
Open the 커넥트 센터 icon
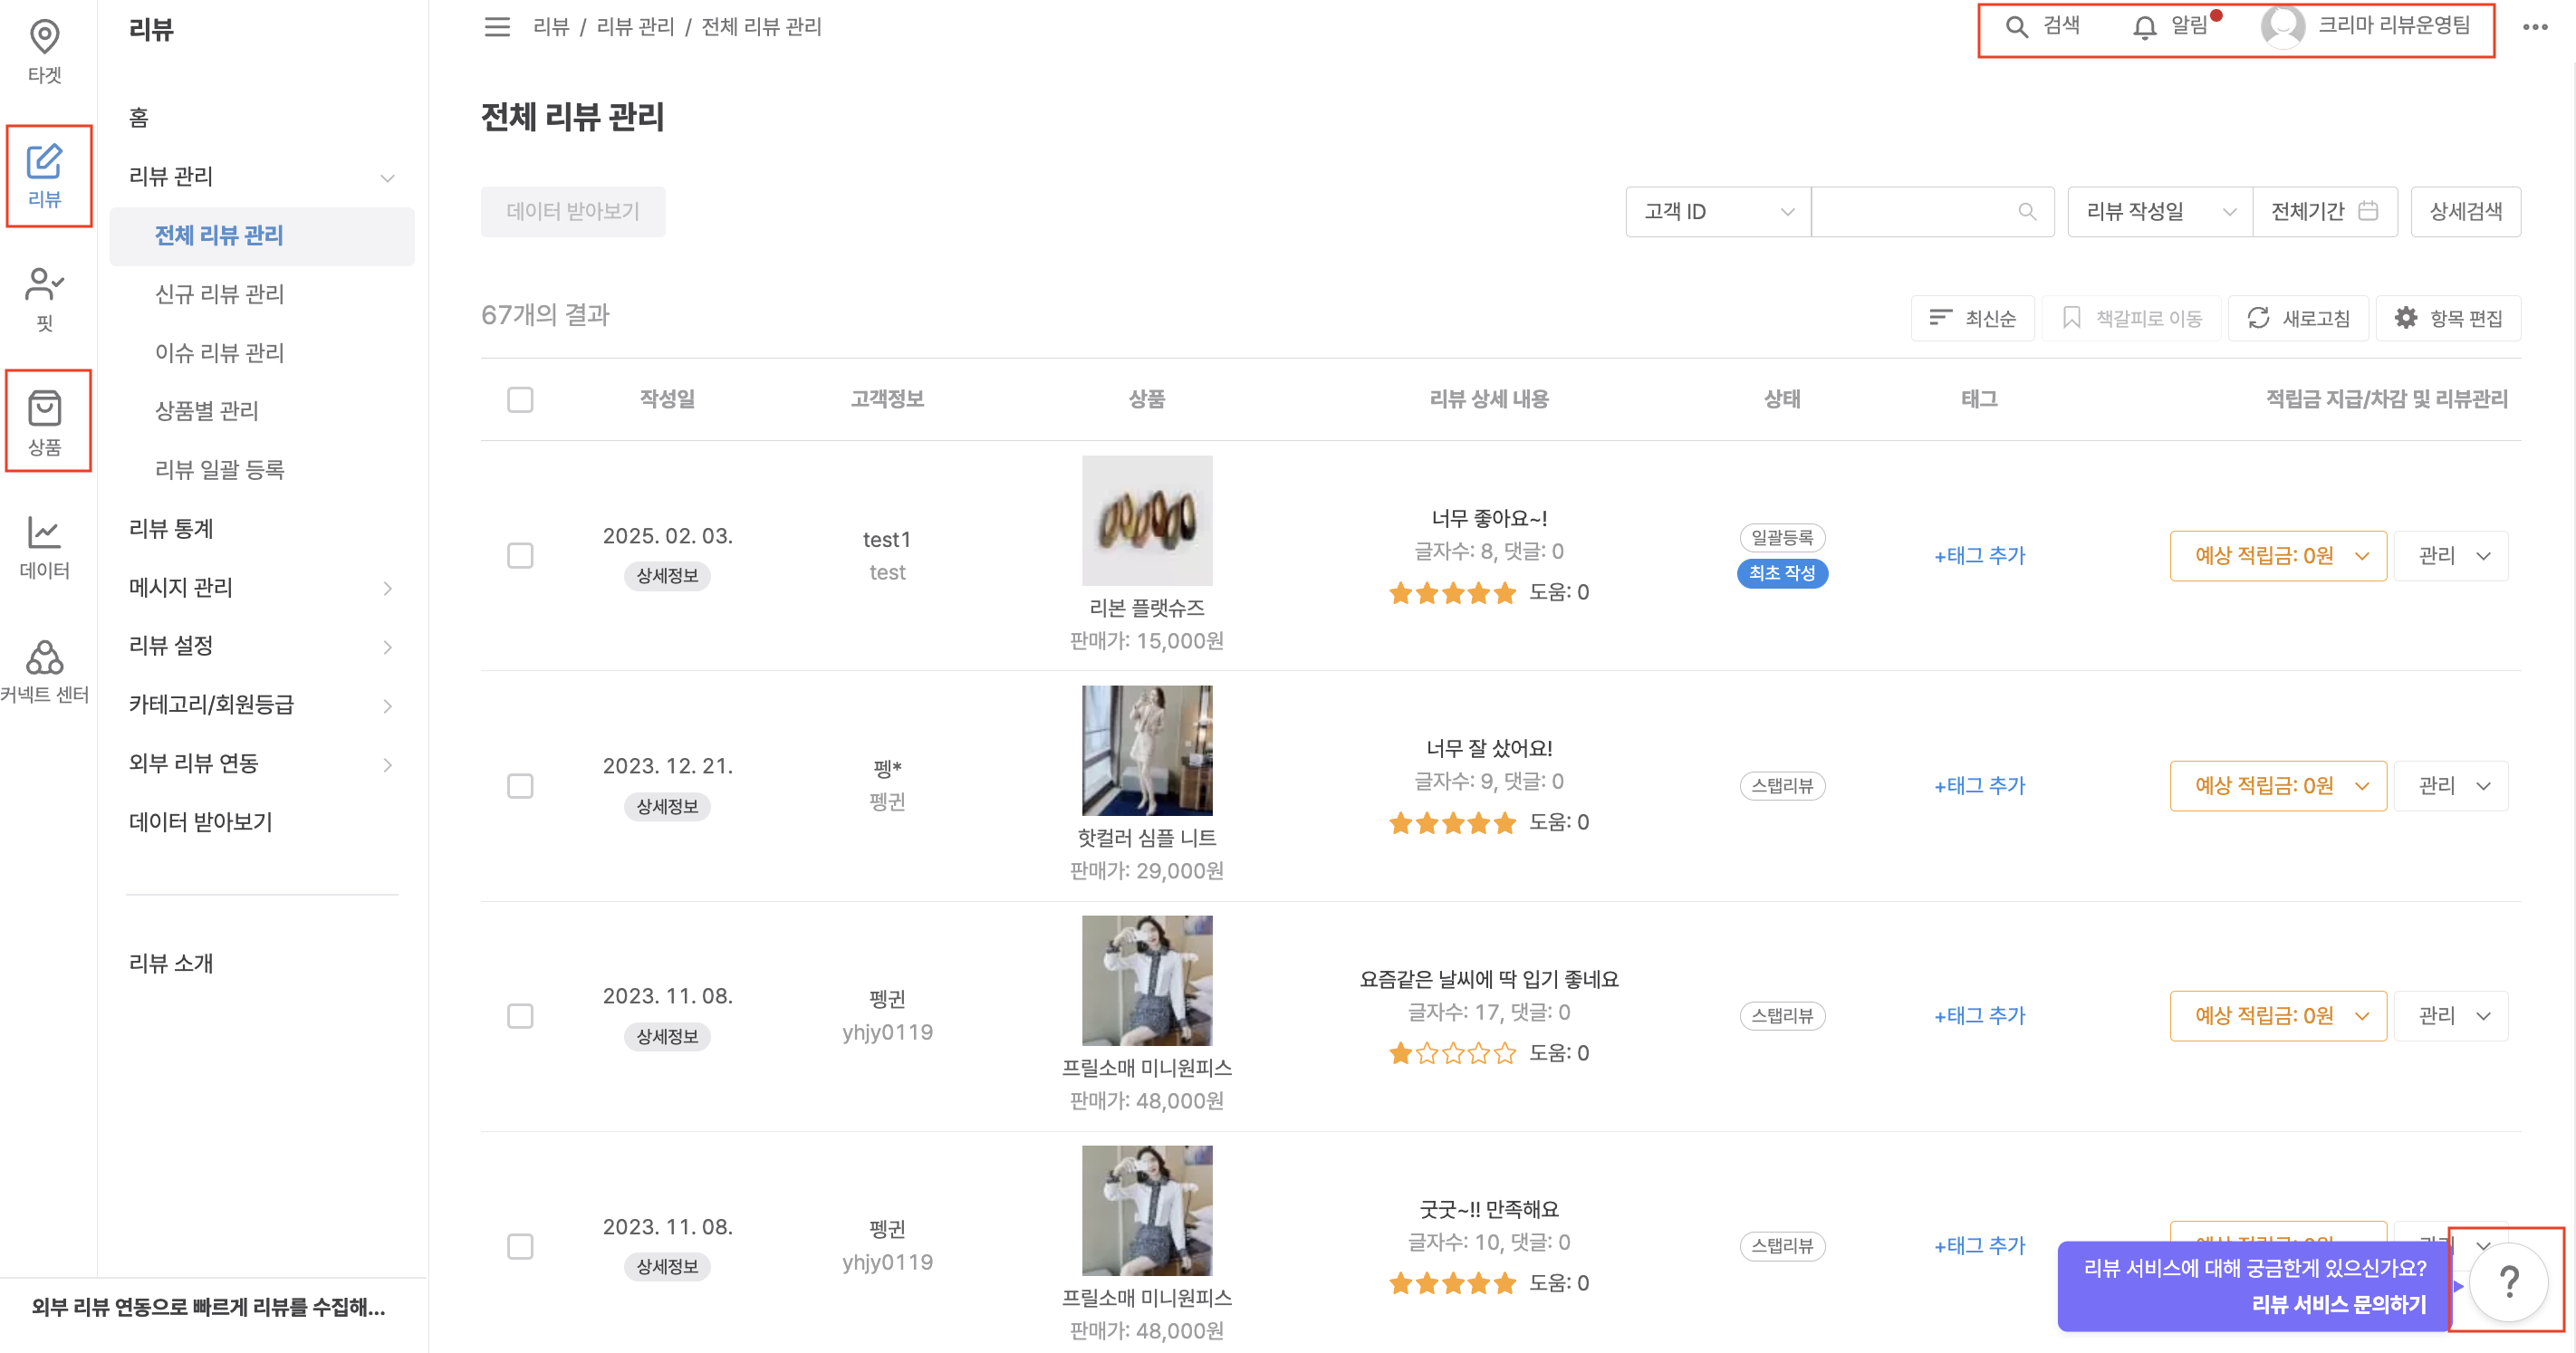click(x=44, y=670)
